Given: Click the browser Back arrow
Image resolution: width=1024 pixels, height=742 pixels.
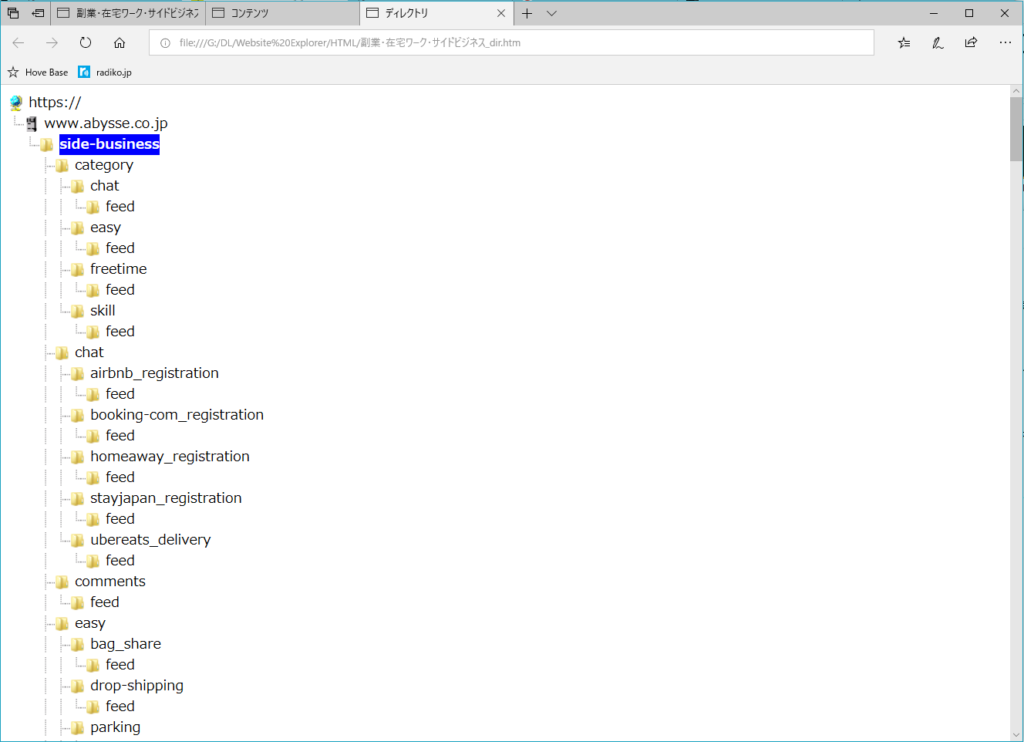Looking at the screenshot, I should (18, 42).
